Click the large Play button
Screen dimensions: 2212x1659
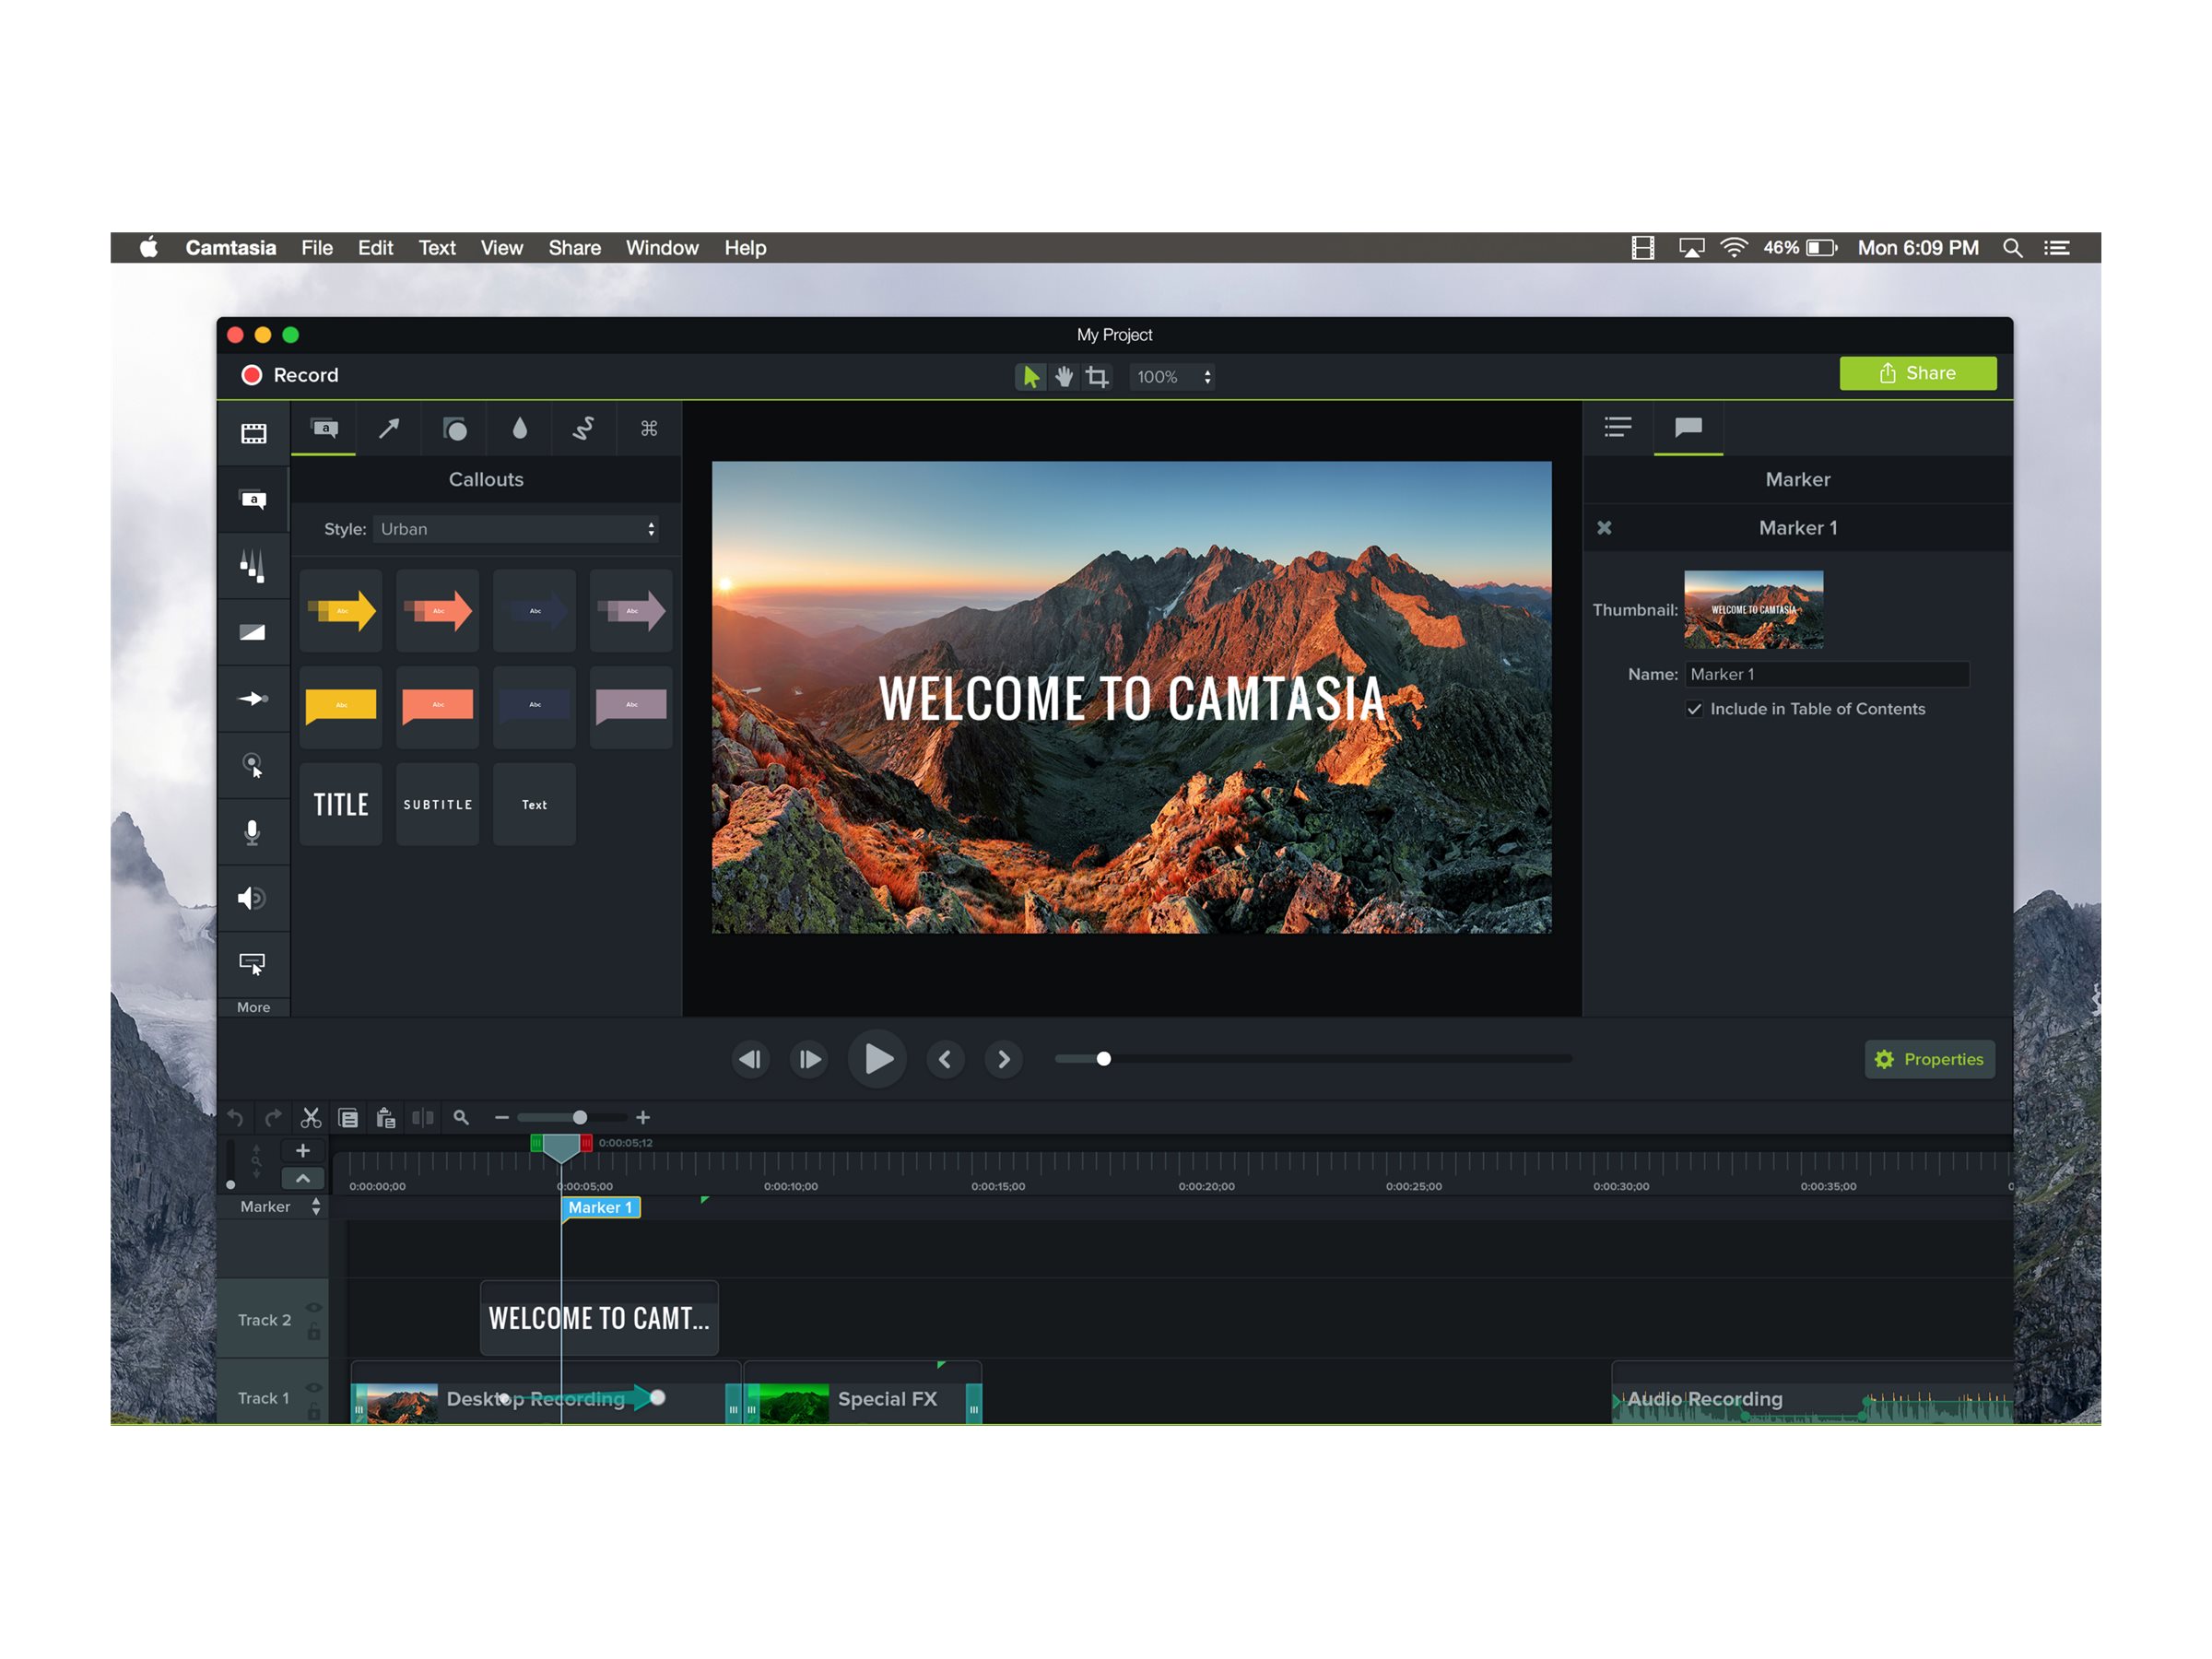pyautogui.click(x=877, y=1059)
